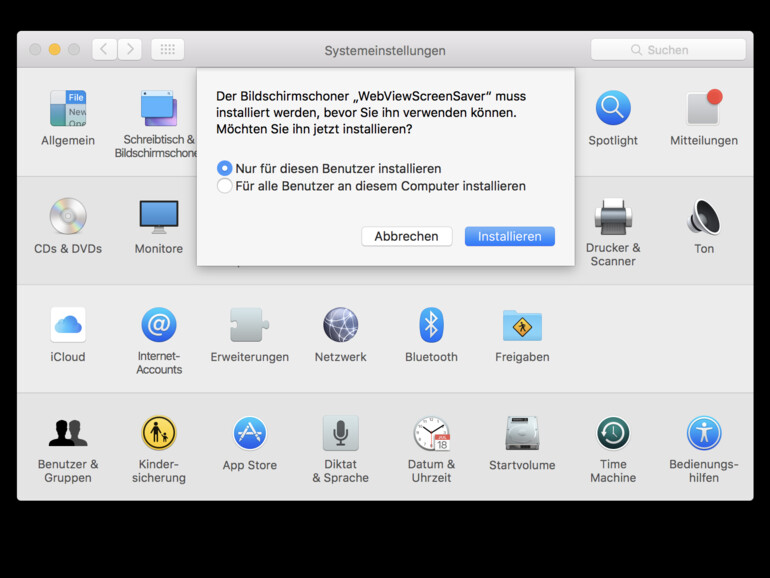Click the Abbrechen button
770x578 pixels.
click(407, 236)
